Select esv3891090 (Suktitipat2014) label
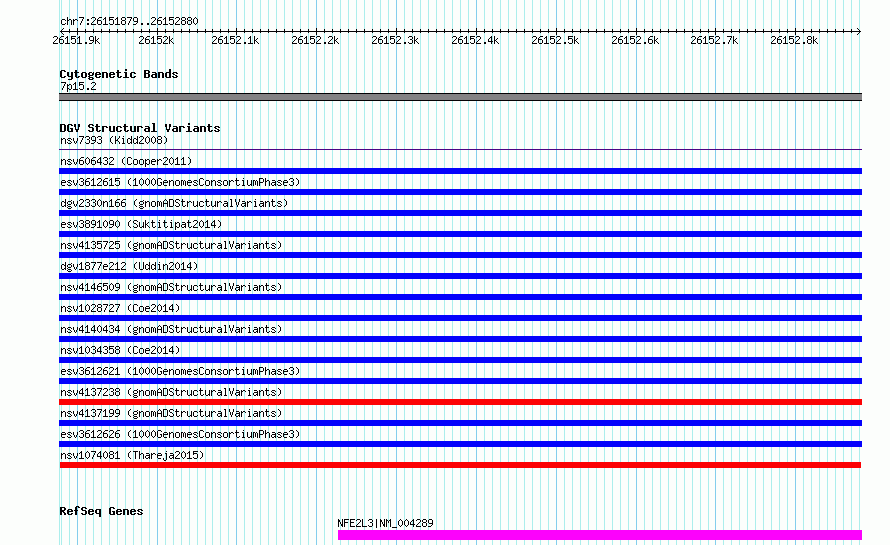Screen dimensions: 890x545 pyautogui.click(x=141, y=224)
